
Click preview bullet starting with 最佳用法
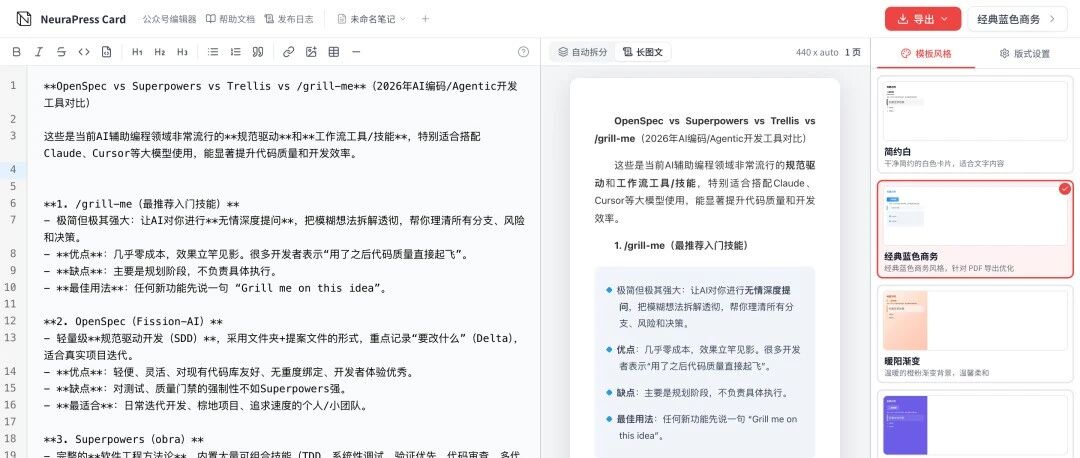(701, 427)
